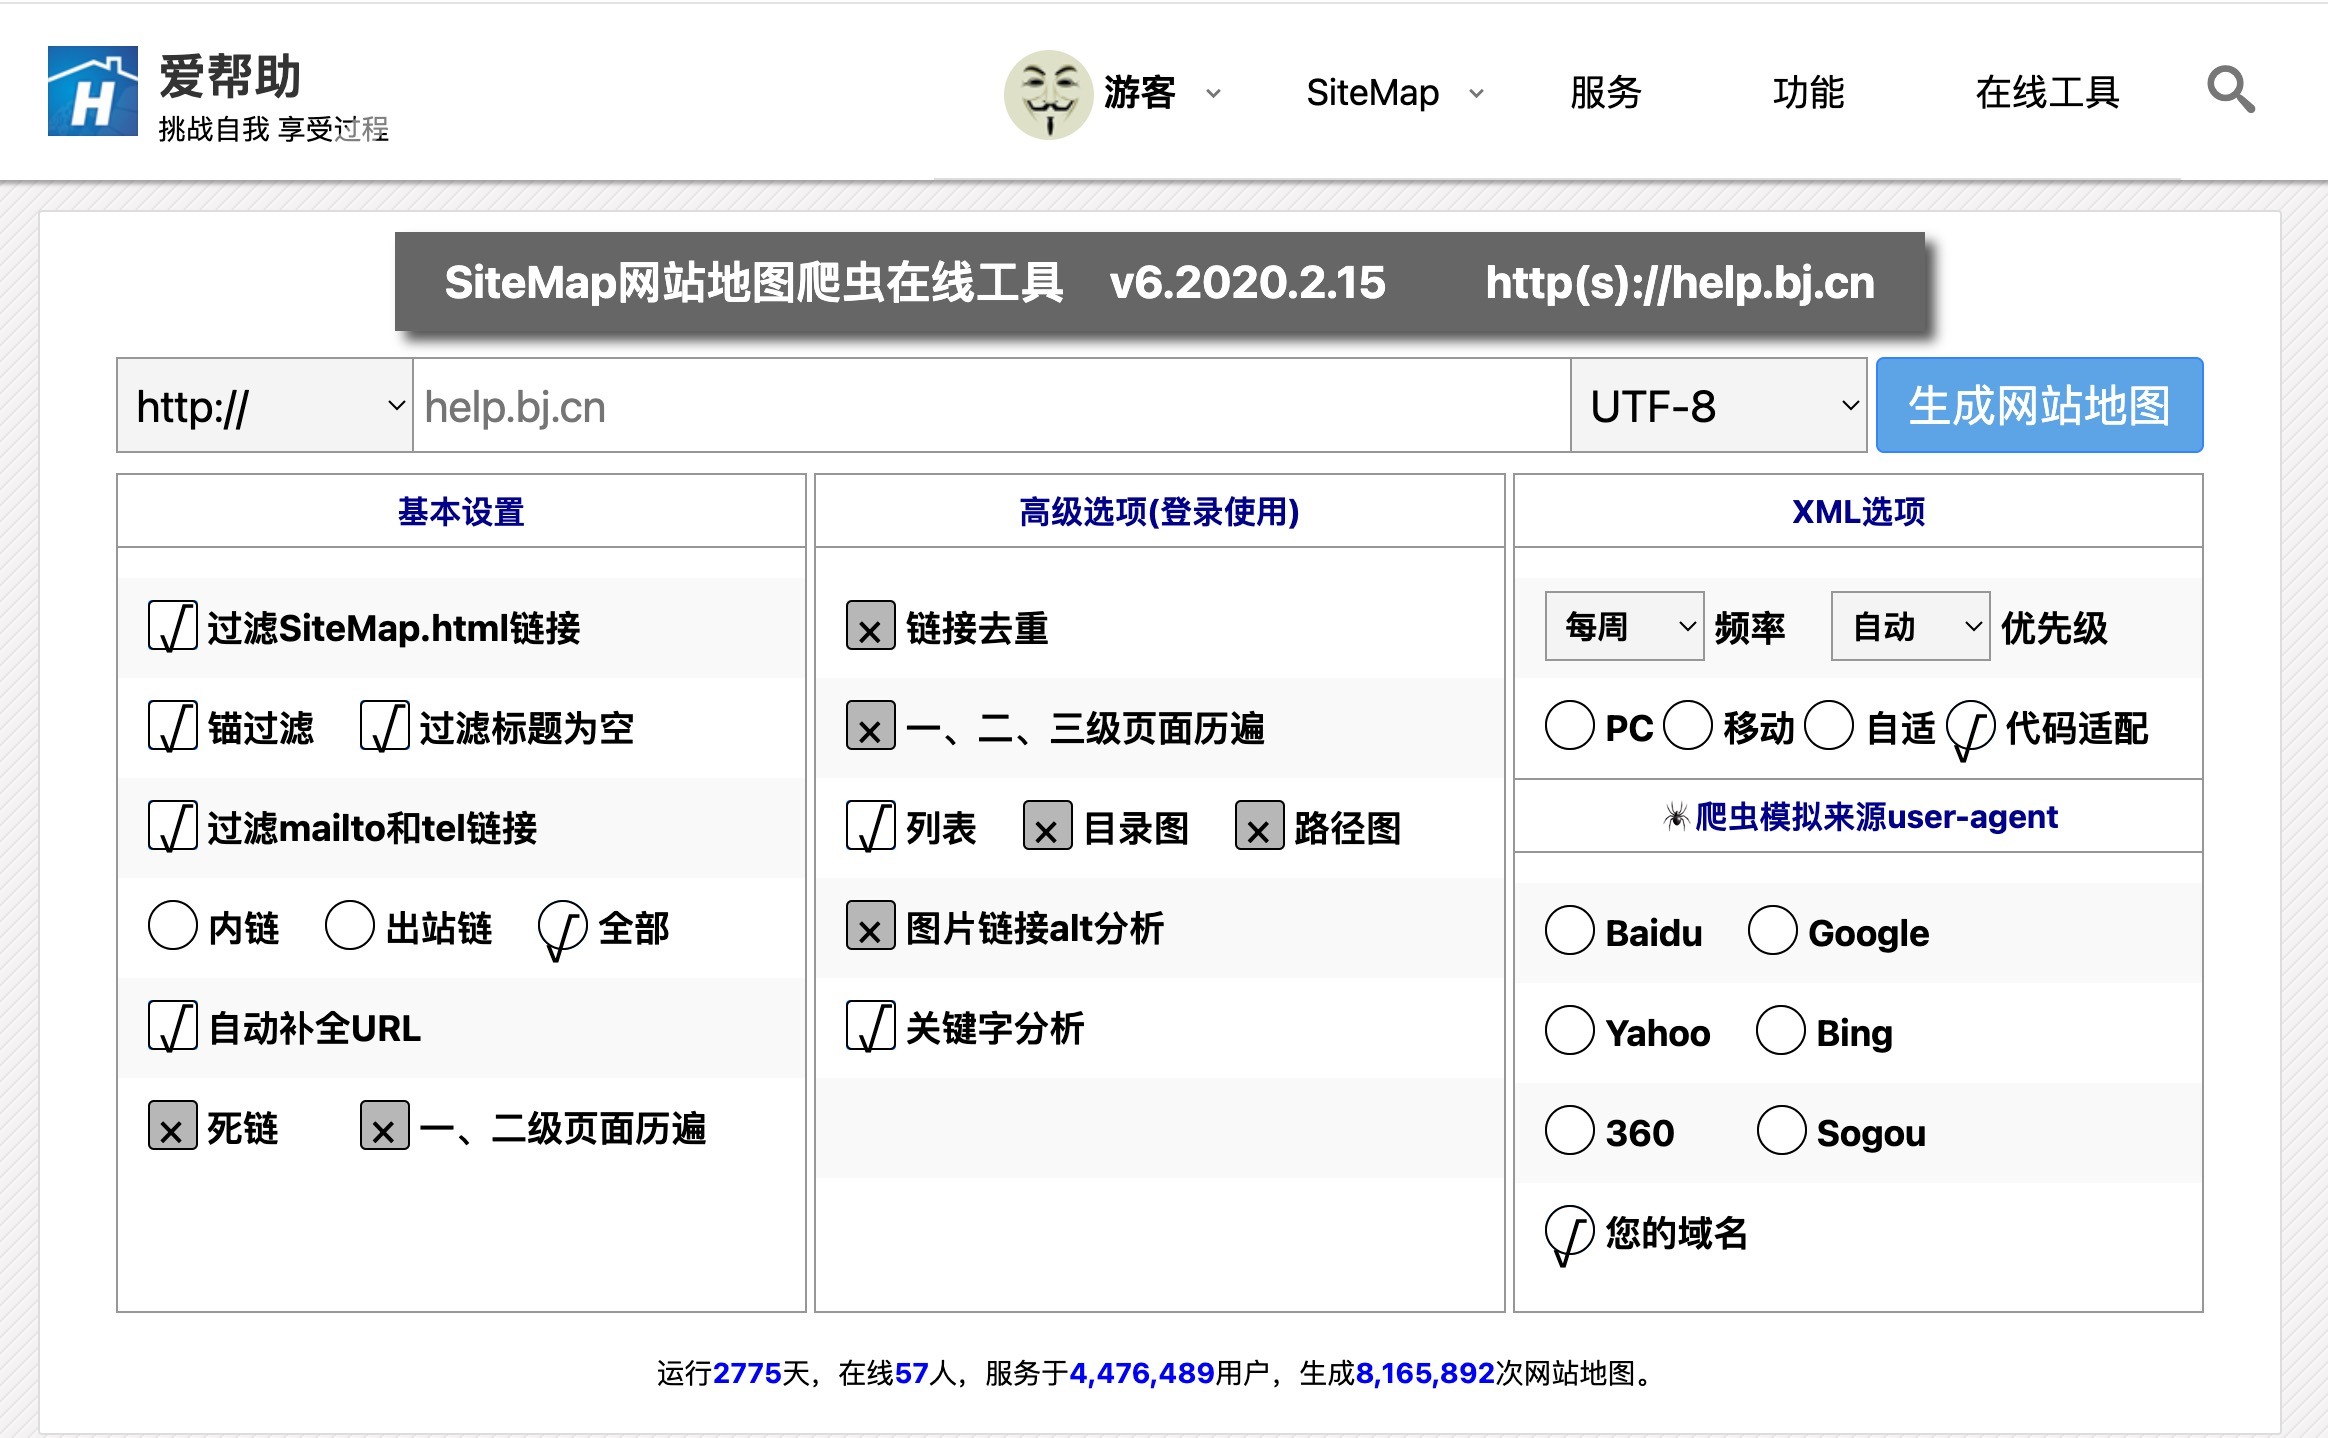
Task: Toggle the 链接去重 checkbox
Action: tap(870, 626)
